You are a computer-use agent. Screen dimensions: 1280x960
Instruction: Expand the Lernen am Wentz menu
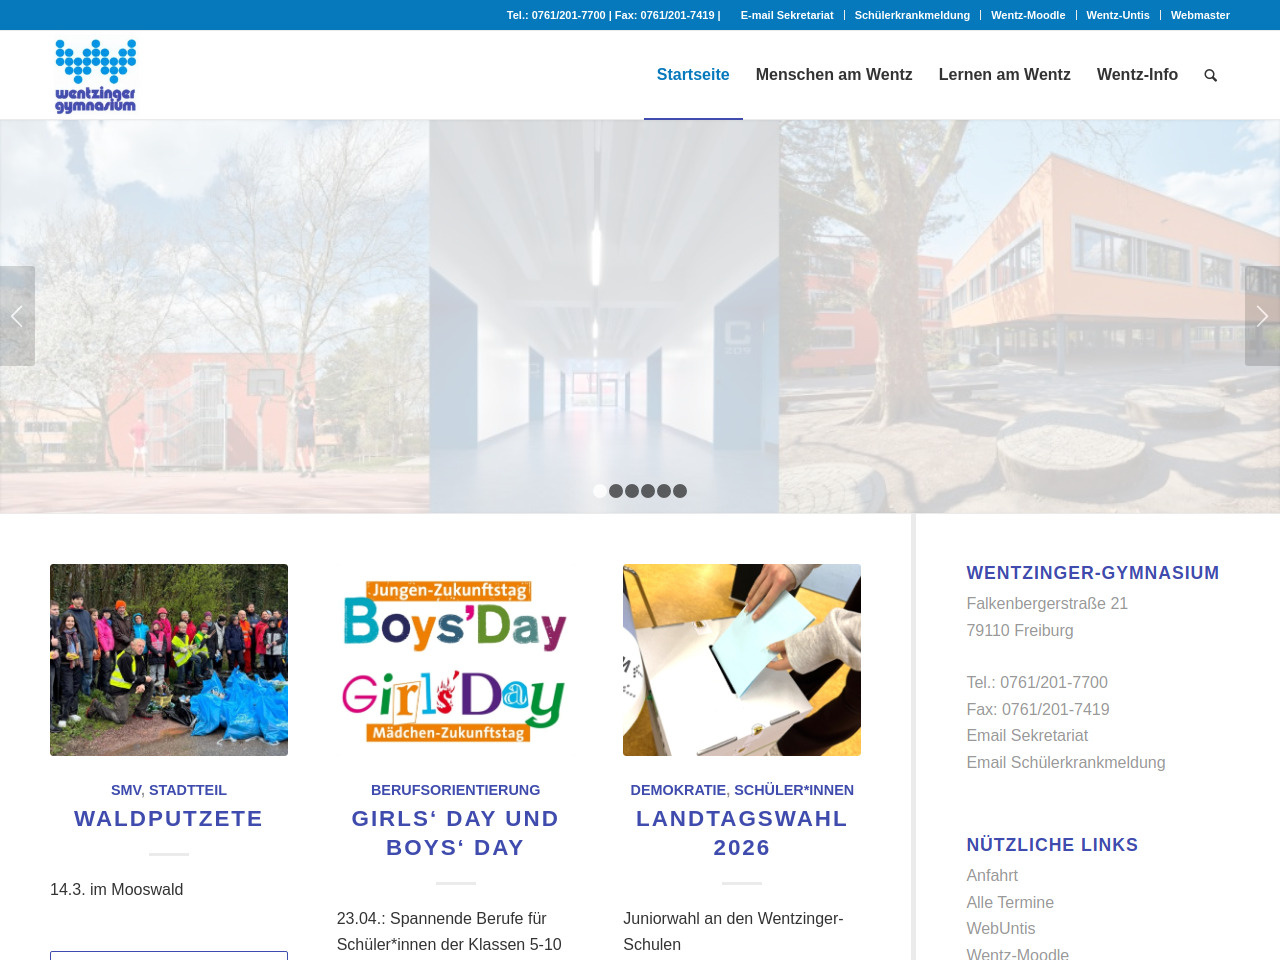[1004, 75]
